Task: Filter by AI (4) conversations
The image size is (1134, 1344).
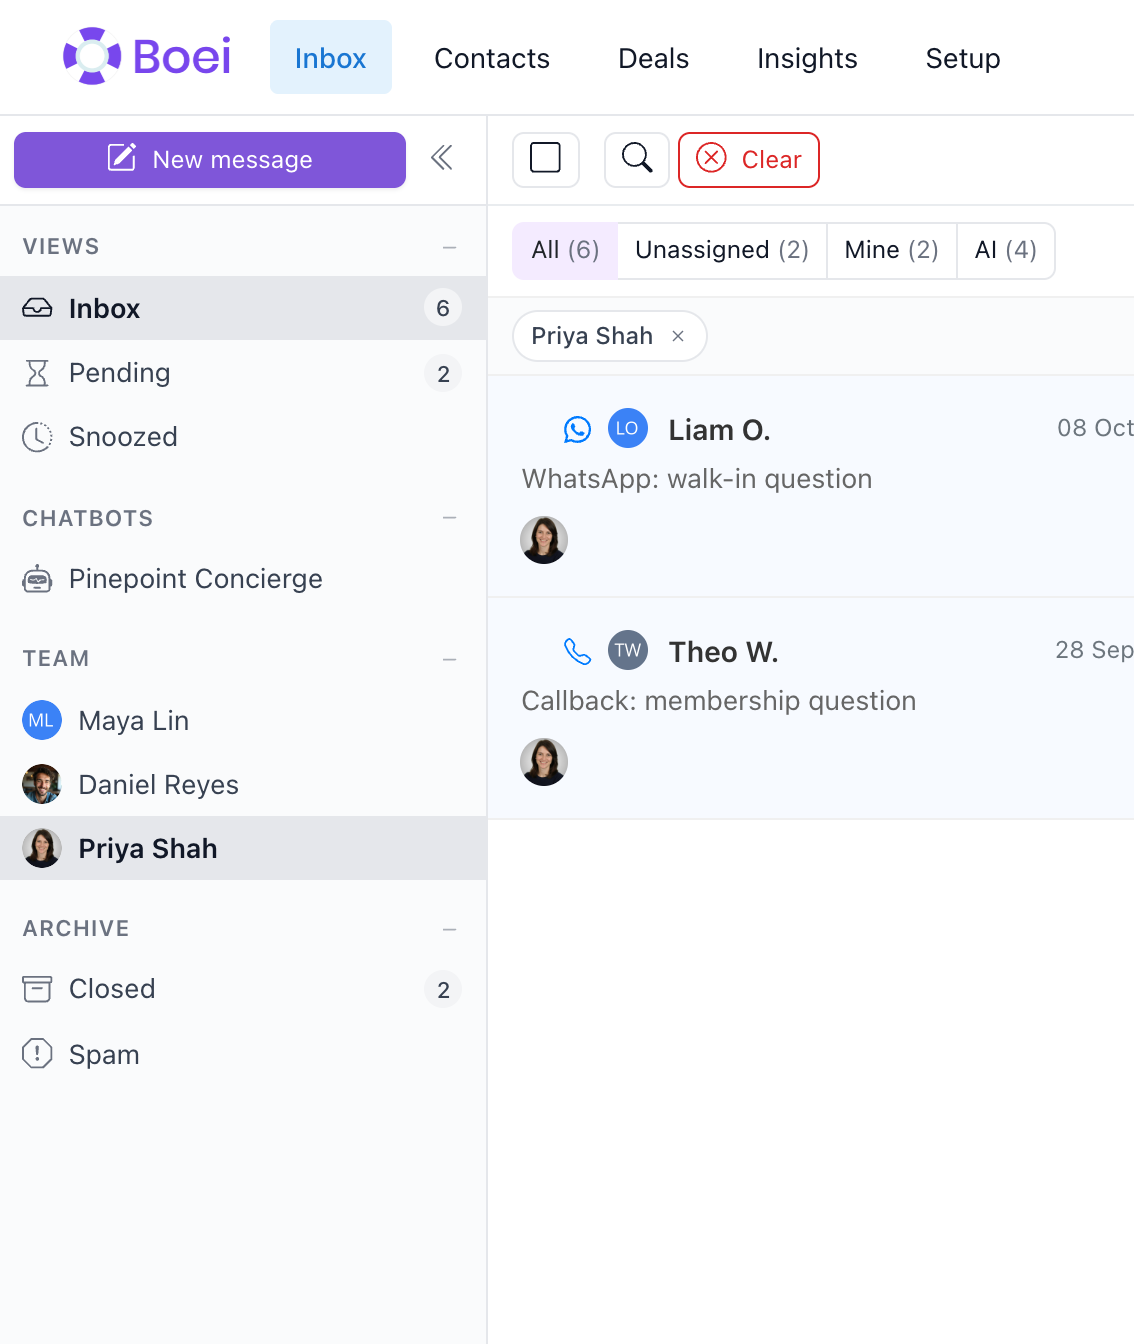Action: point(1006,250)
